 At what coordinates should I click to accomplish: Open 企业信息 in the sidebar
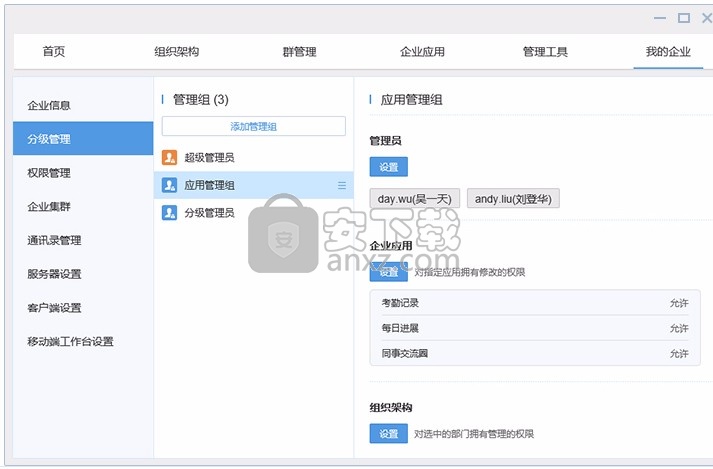tap(83, 106)
